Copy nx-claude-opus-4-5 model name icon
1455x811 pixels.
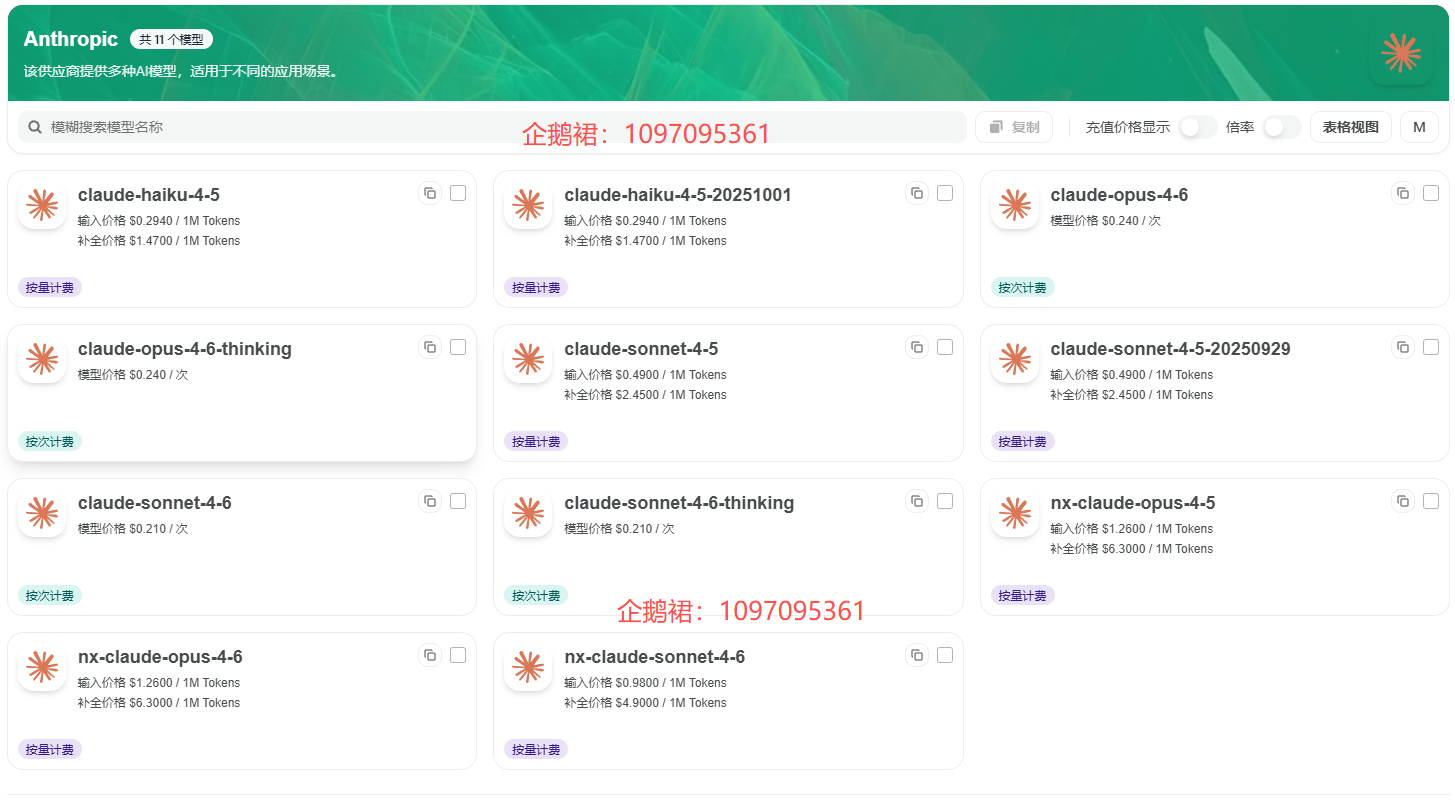tap(1403, 501)
